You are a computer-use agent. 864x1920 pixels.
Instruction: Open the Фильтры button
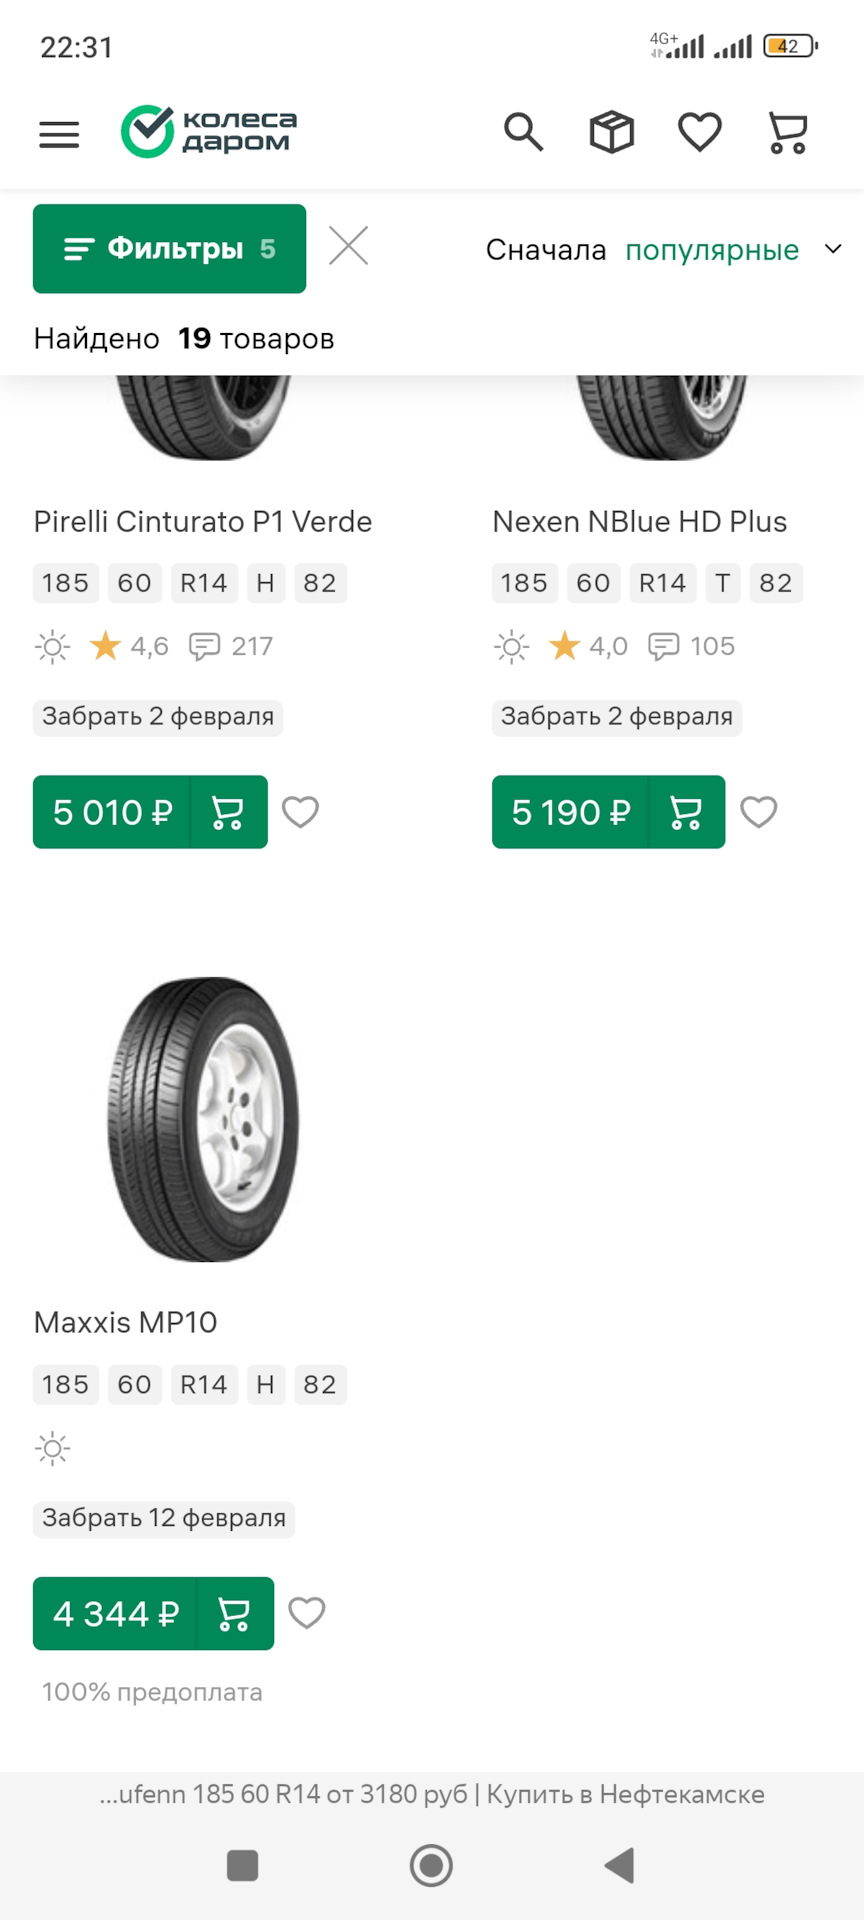click(169, 249)
